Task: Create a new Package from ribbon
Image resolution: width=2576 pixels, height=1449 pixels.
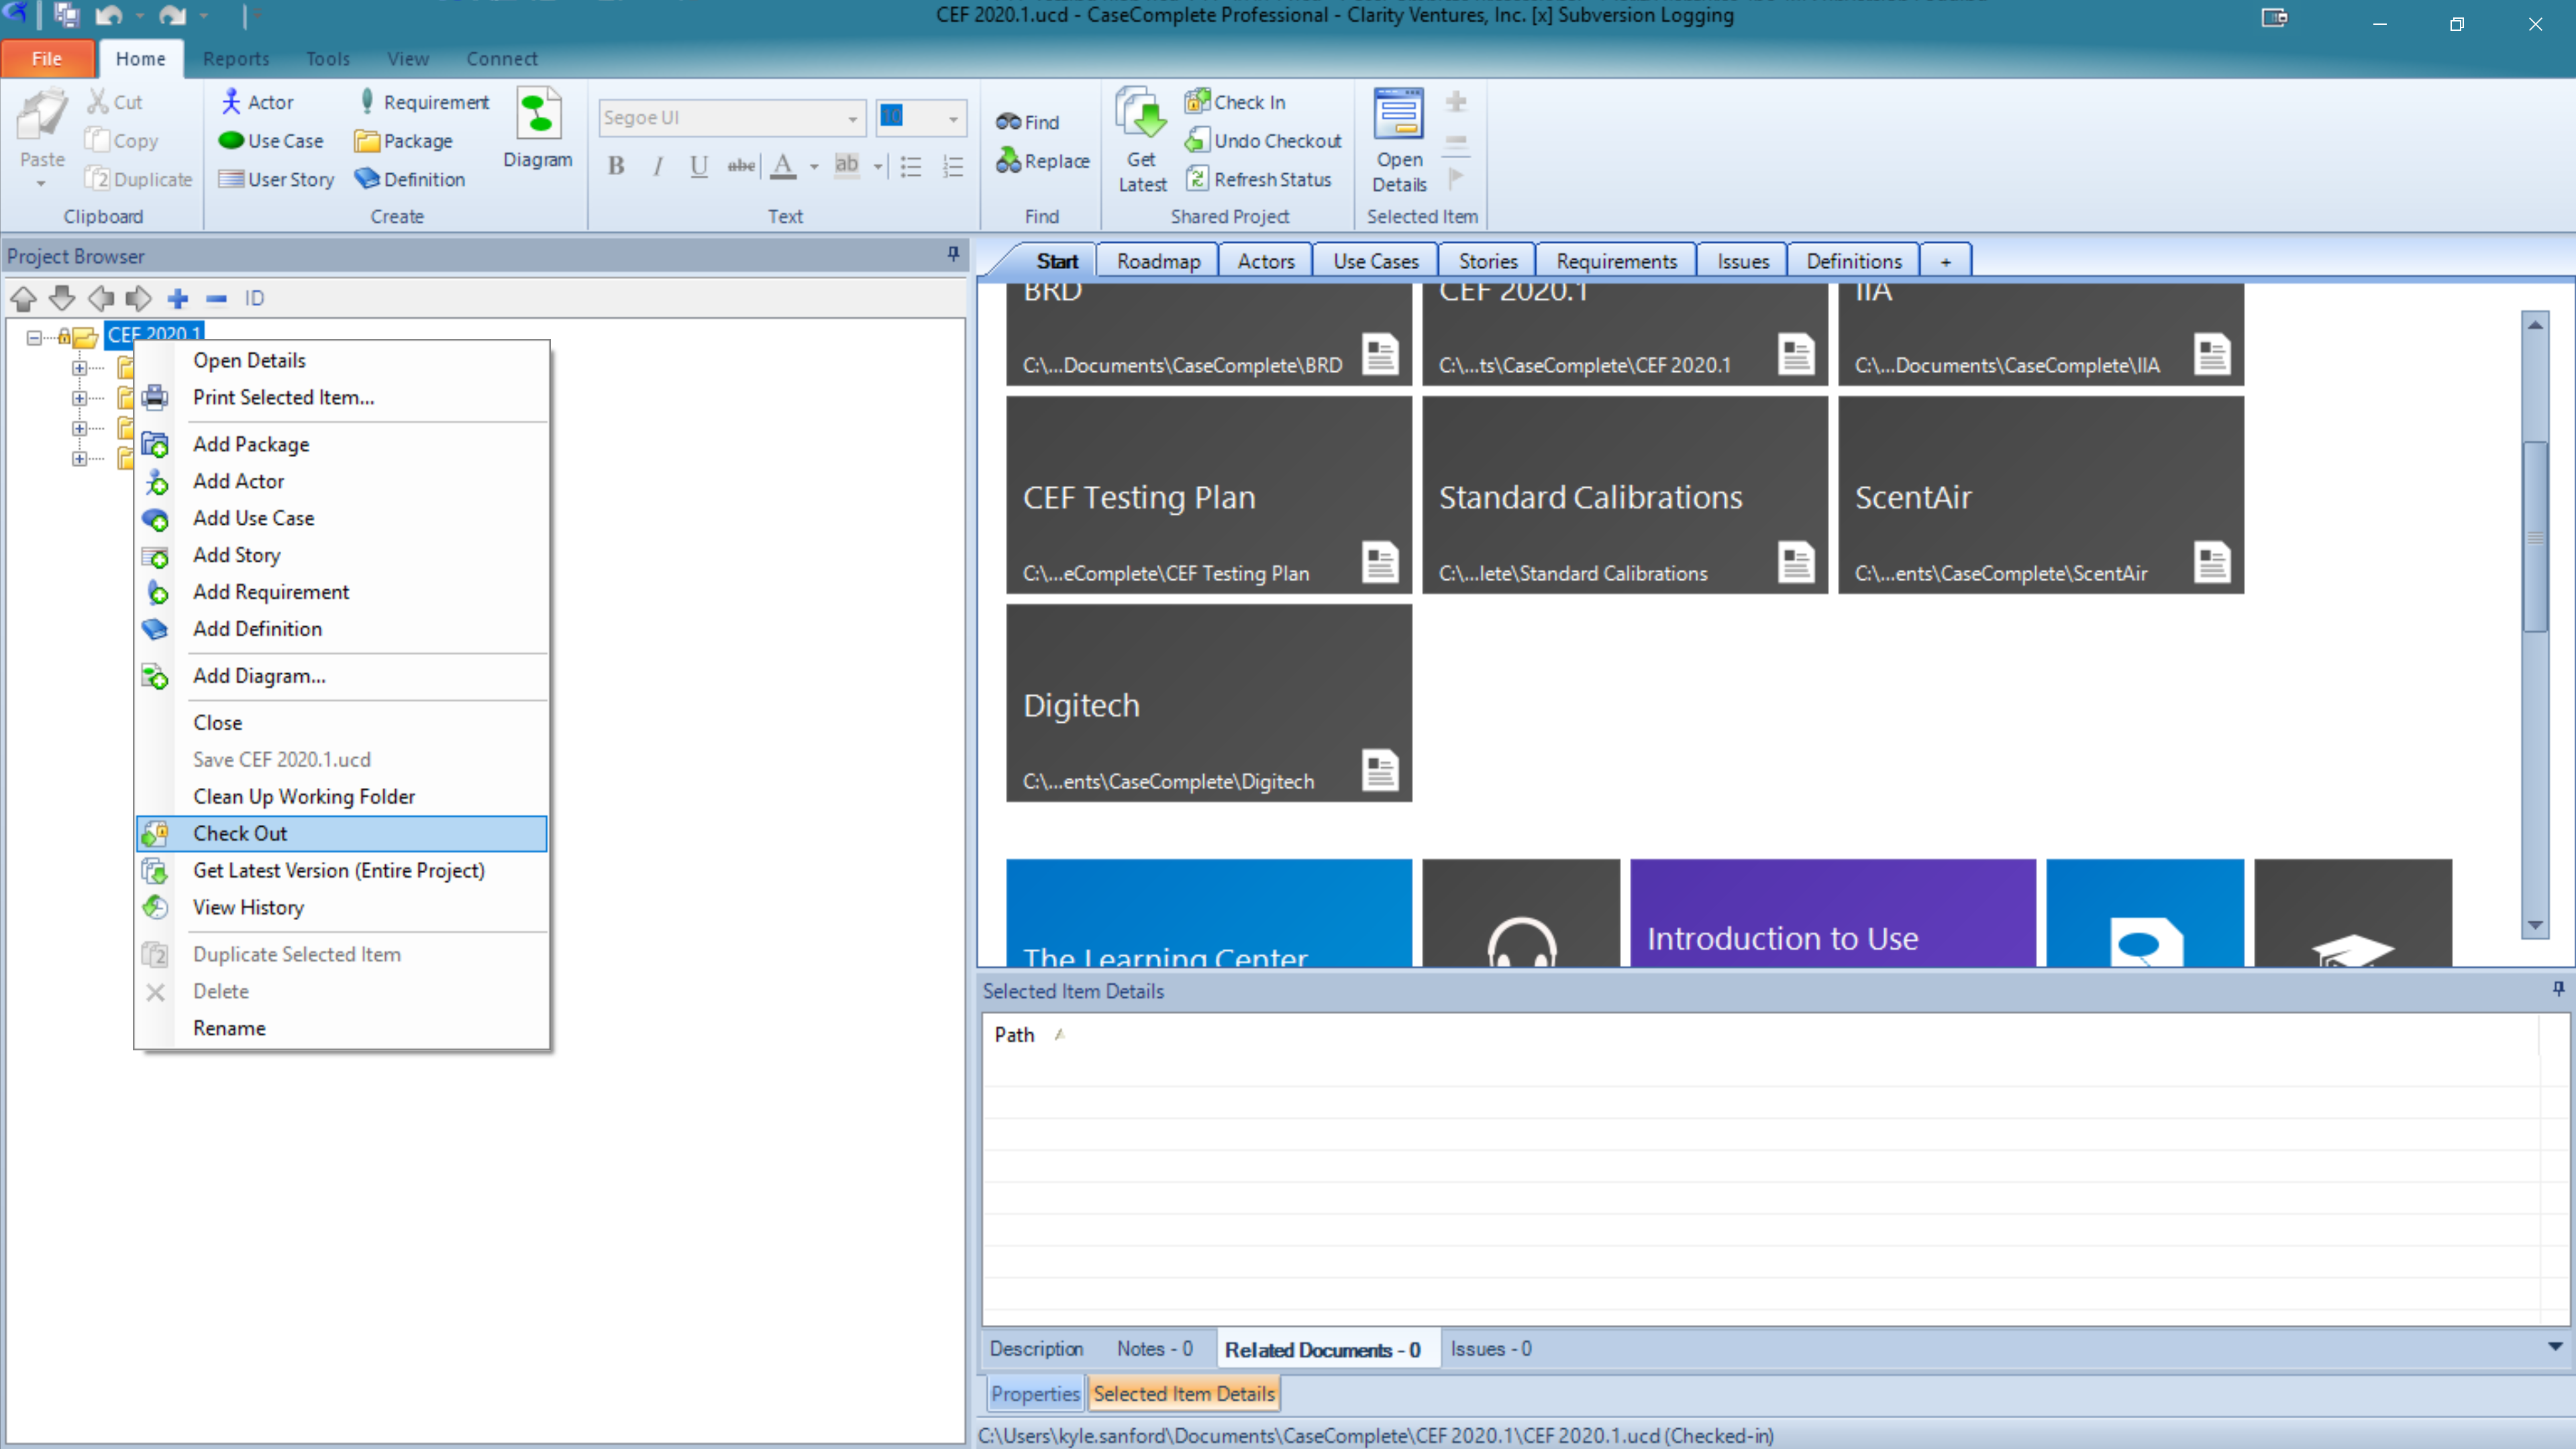Action: [x=403, y=140]
